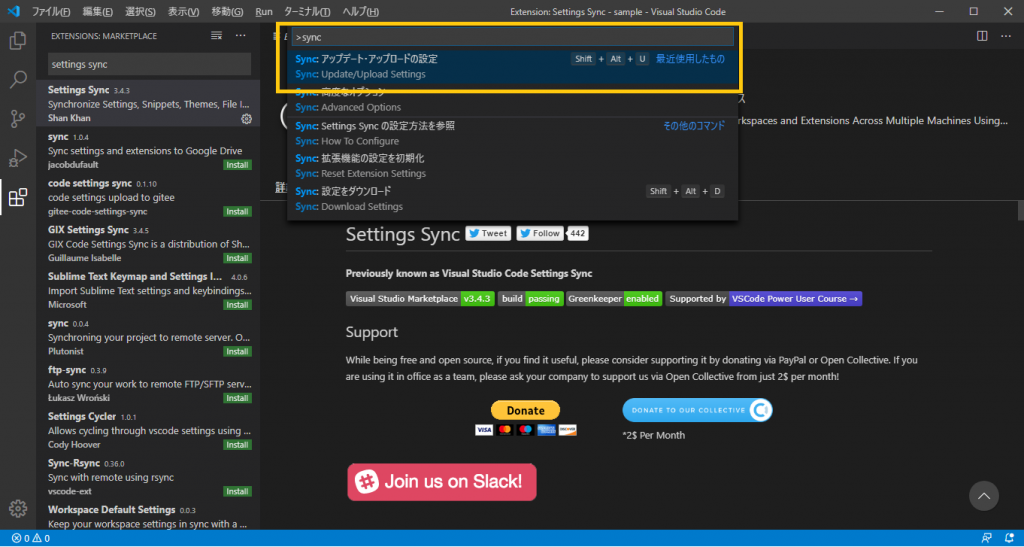The image size is (1024, 547).
Task: Select Sync: Download Settings command
Action: click(513, 198)
